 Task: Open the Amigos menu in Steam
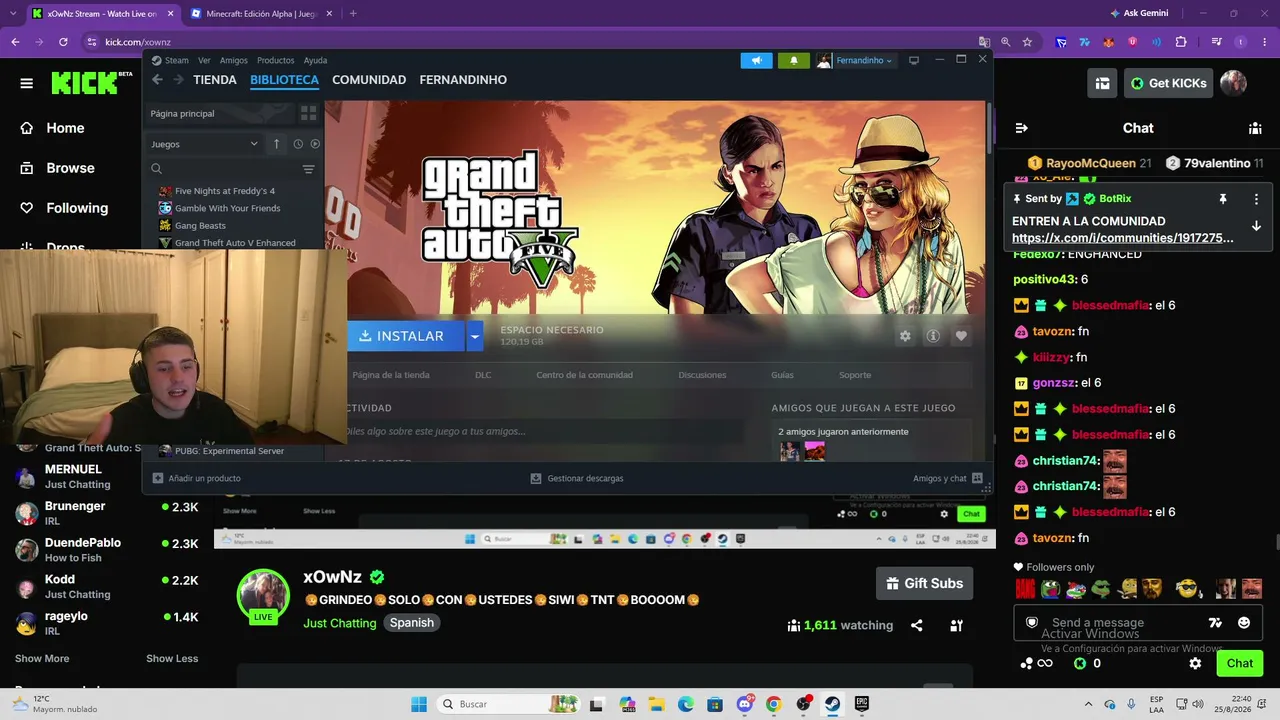(x=233, y=60)
